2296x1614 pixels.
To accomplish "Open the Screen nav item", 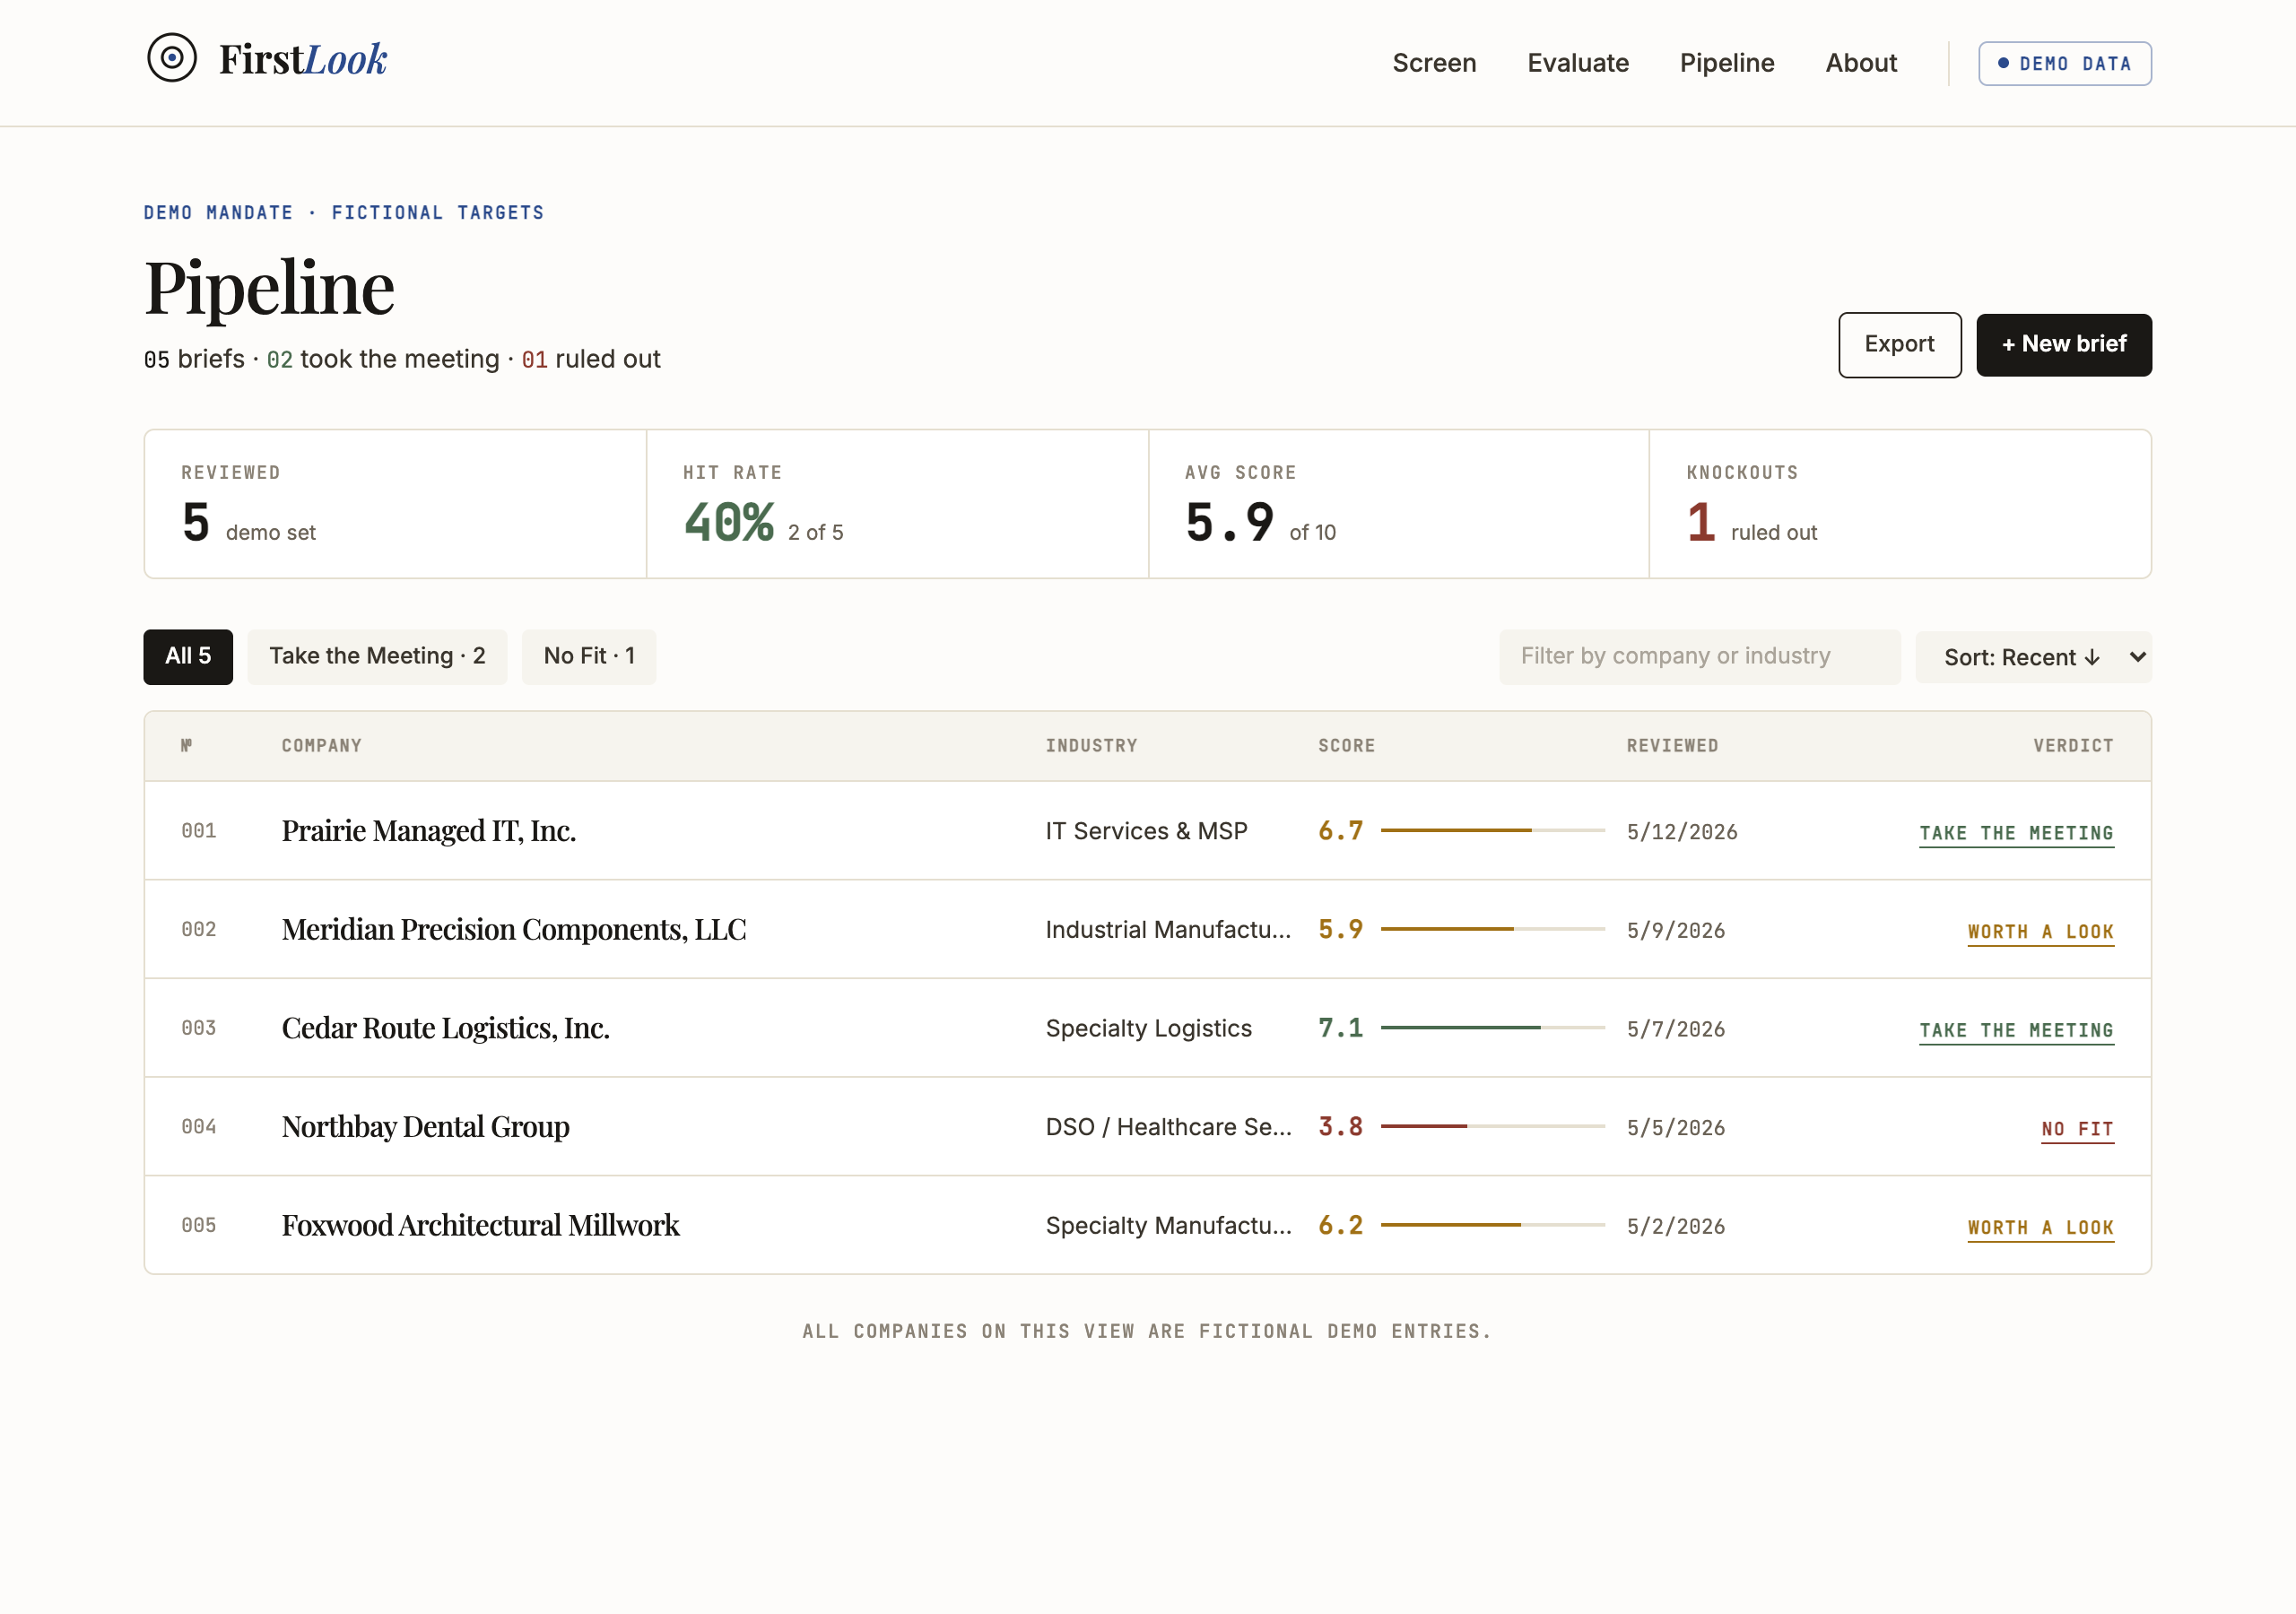I will [1434, 63].
